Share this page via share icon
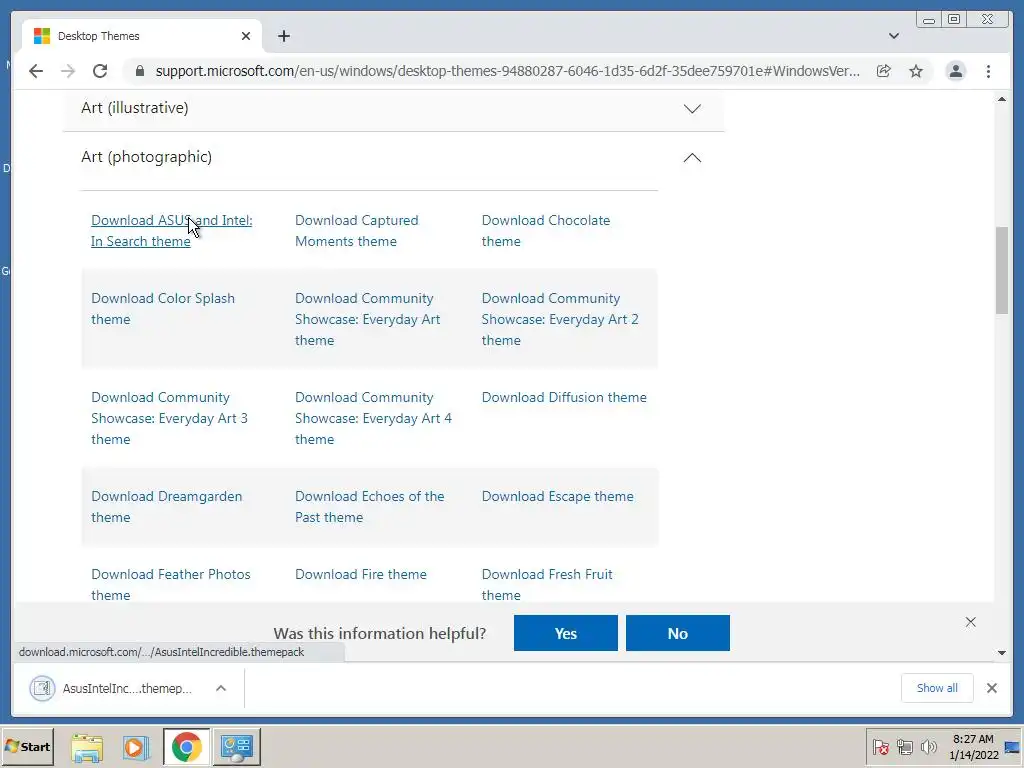The image size is (1024, 768). (x=884, y=71)
